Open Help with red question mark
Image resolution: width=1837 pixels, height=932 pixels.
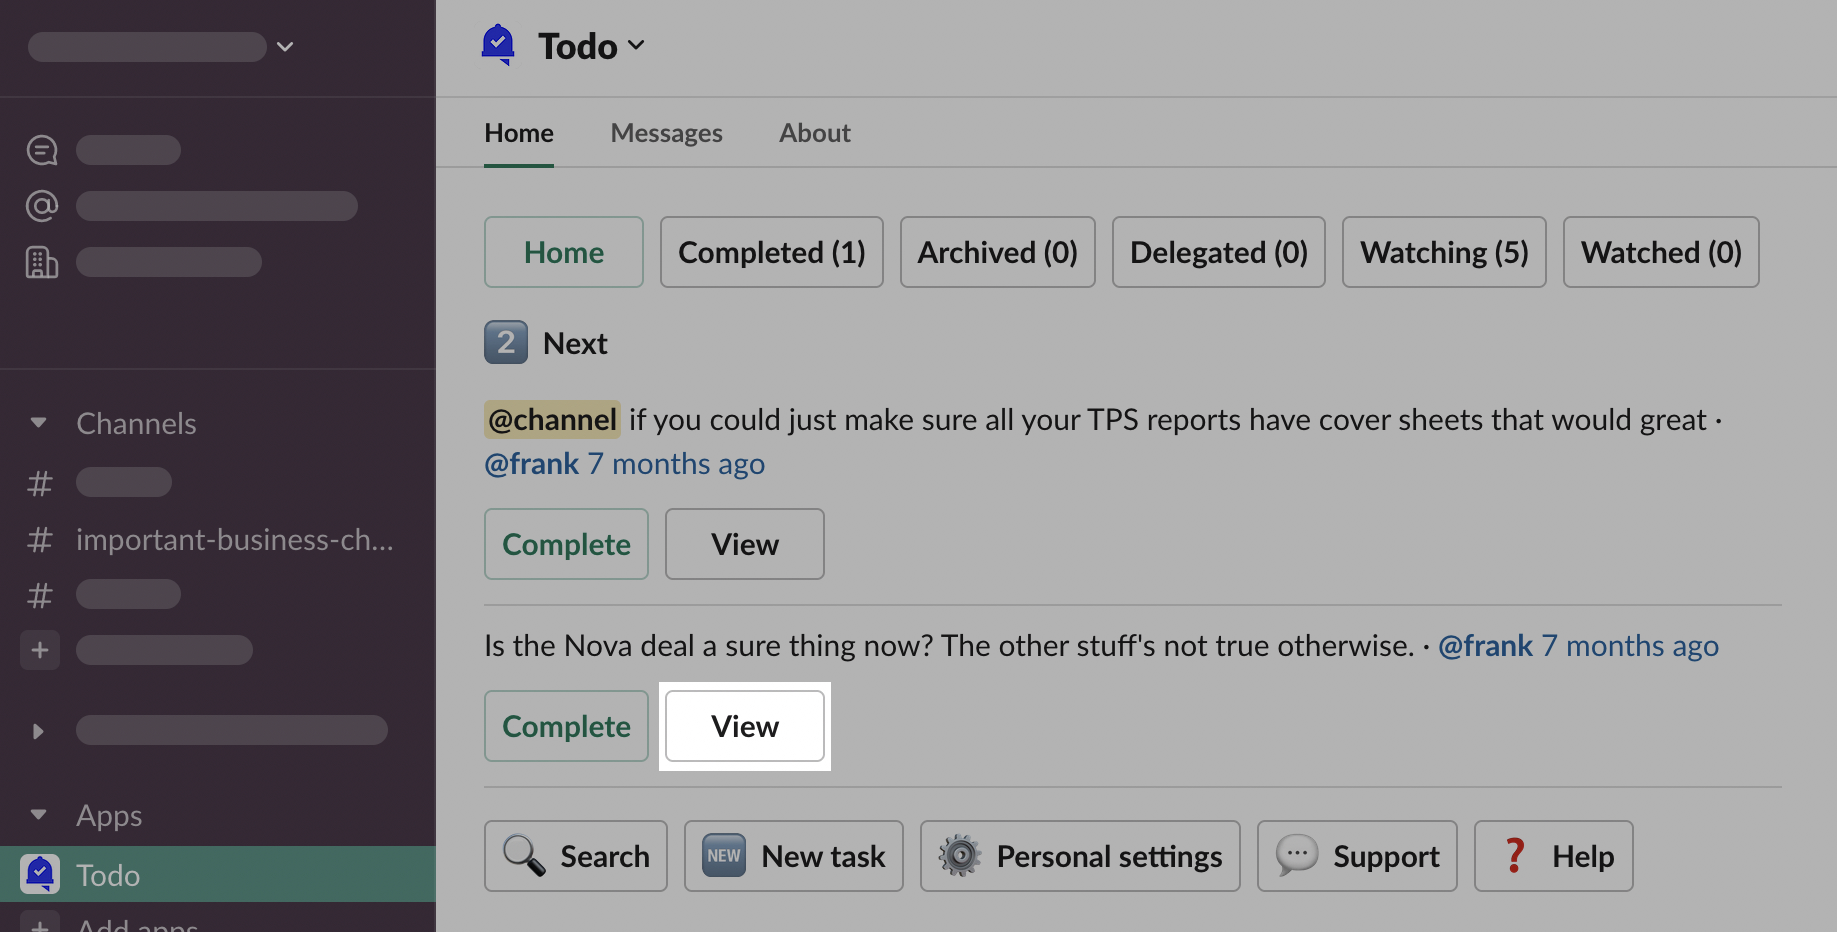(1553, 856)
